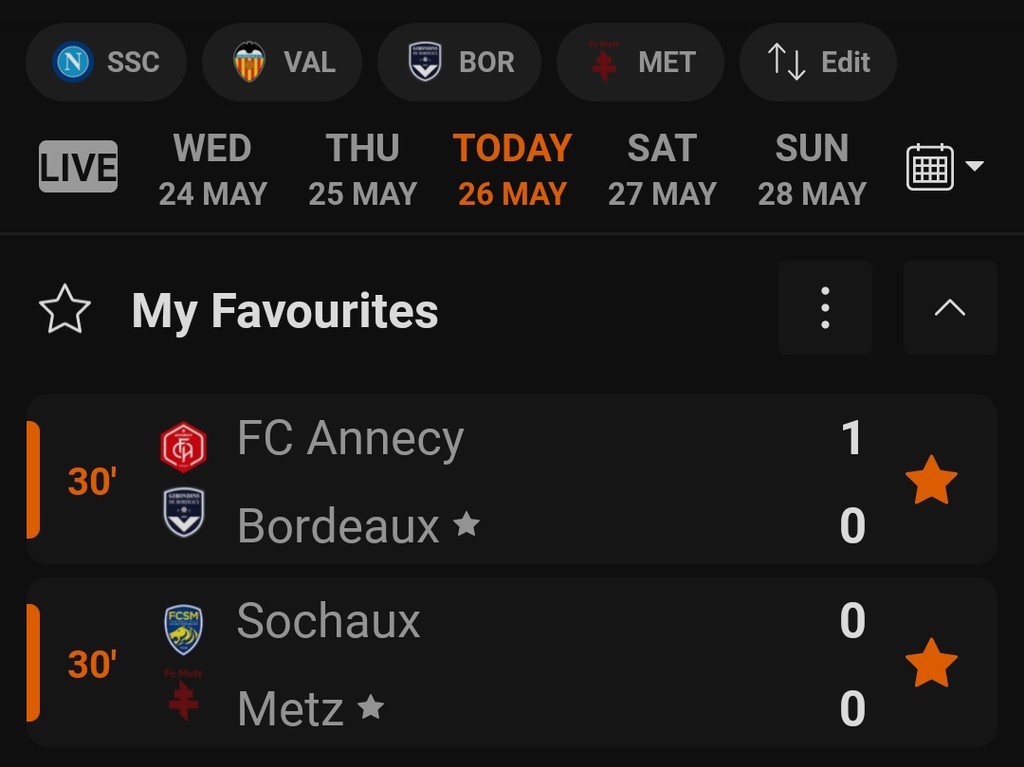This screenshot has width=1024, height=767.
Task: Open the My Favourites three-dot menu
Action: click(825, 308)
